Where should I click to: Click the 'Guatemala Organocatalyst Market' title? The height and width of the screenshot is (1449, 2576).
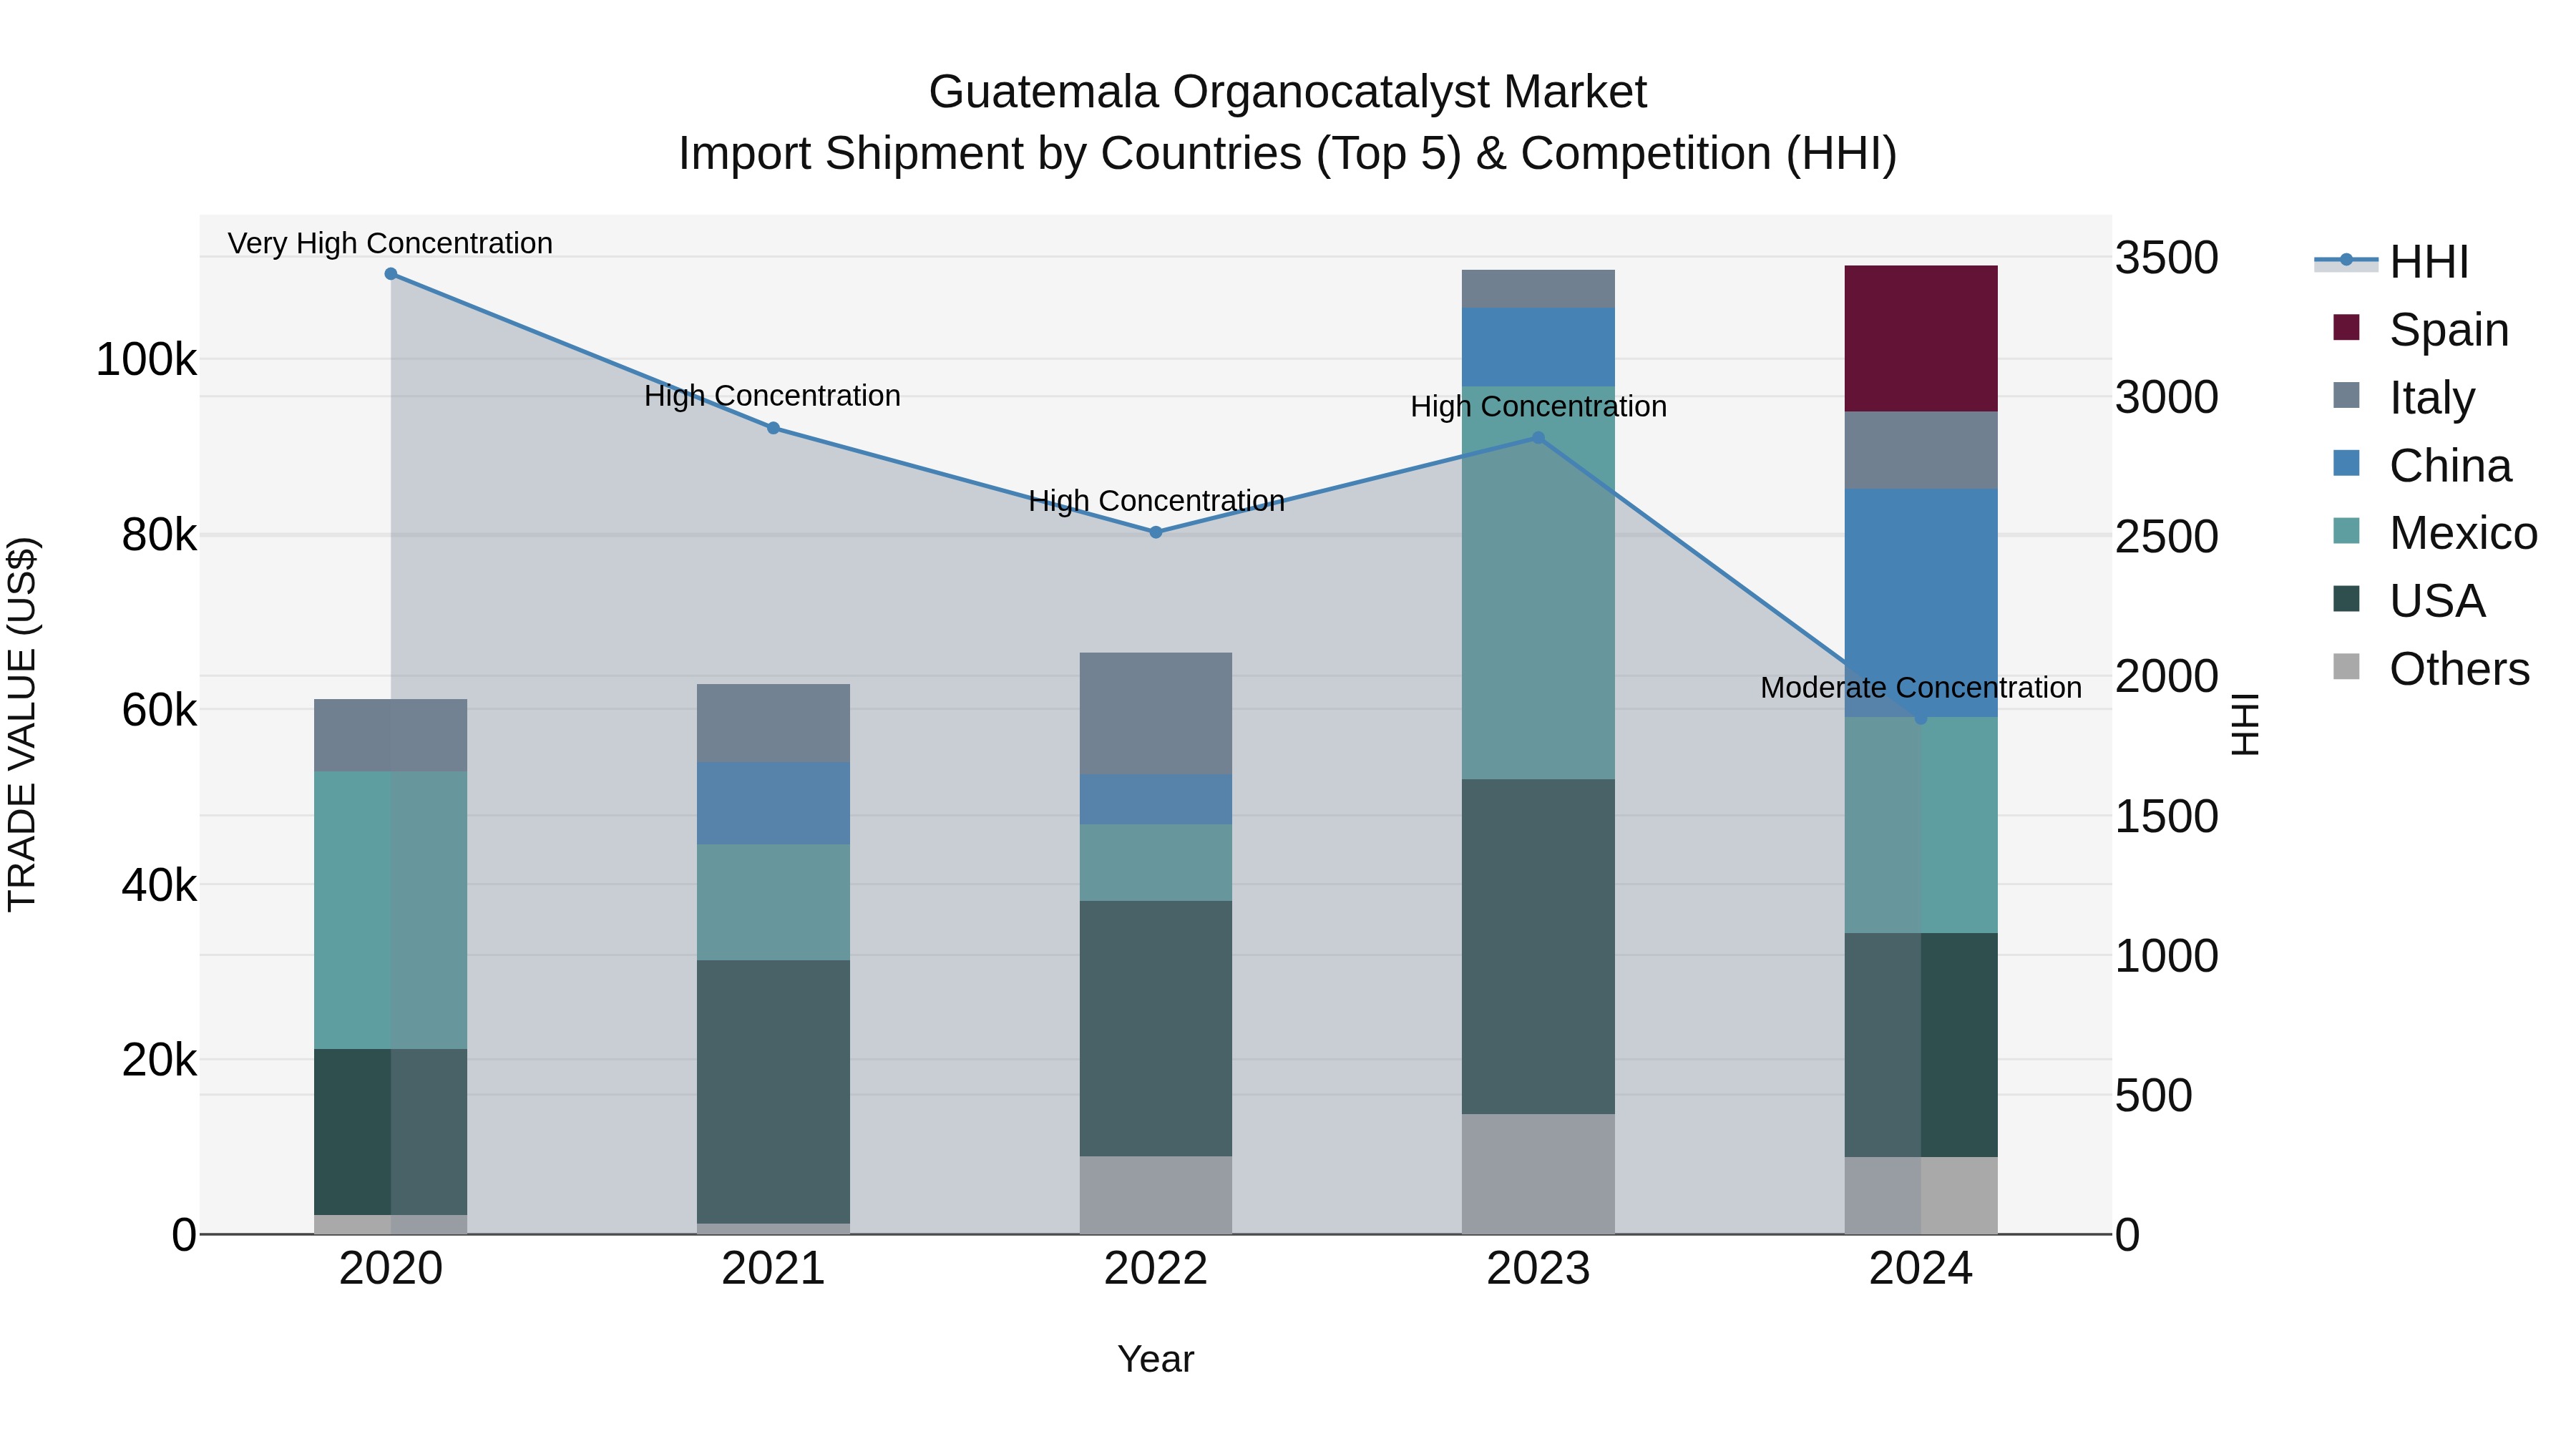[1288, 92]
